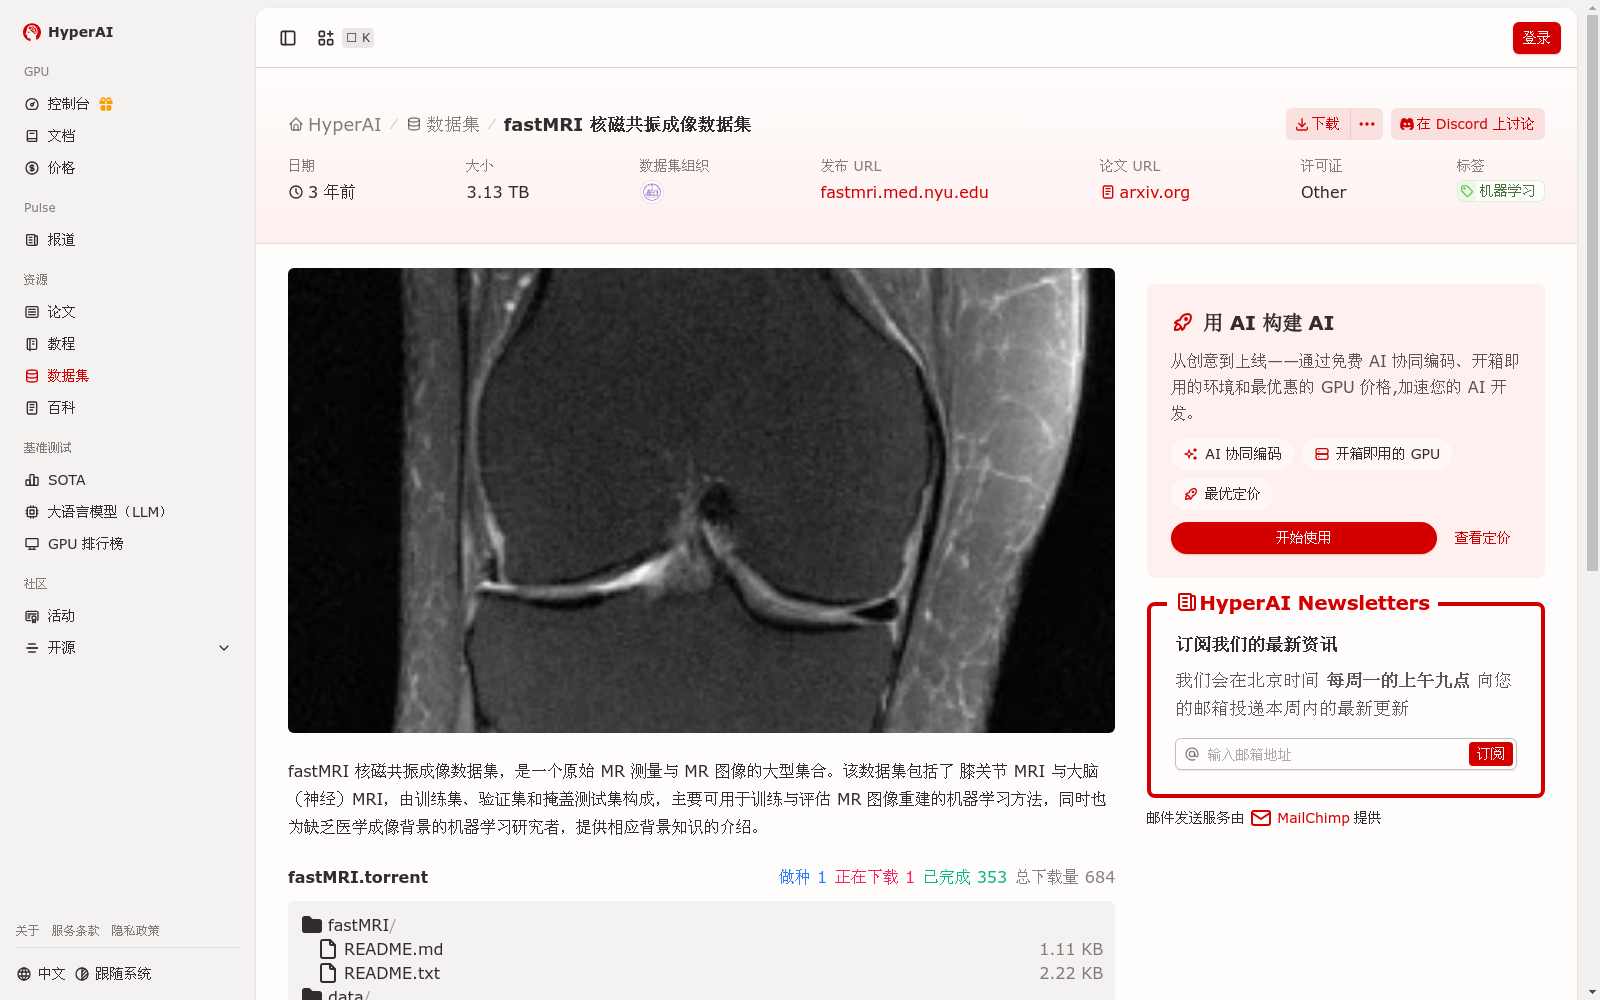Click the 服务条款 footer link

click(x=75, y=931)
